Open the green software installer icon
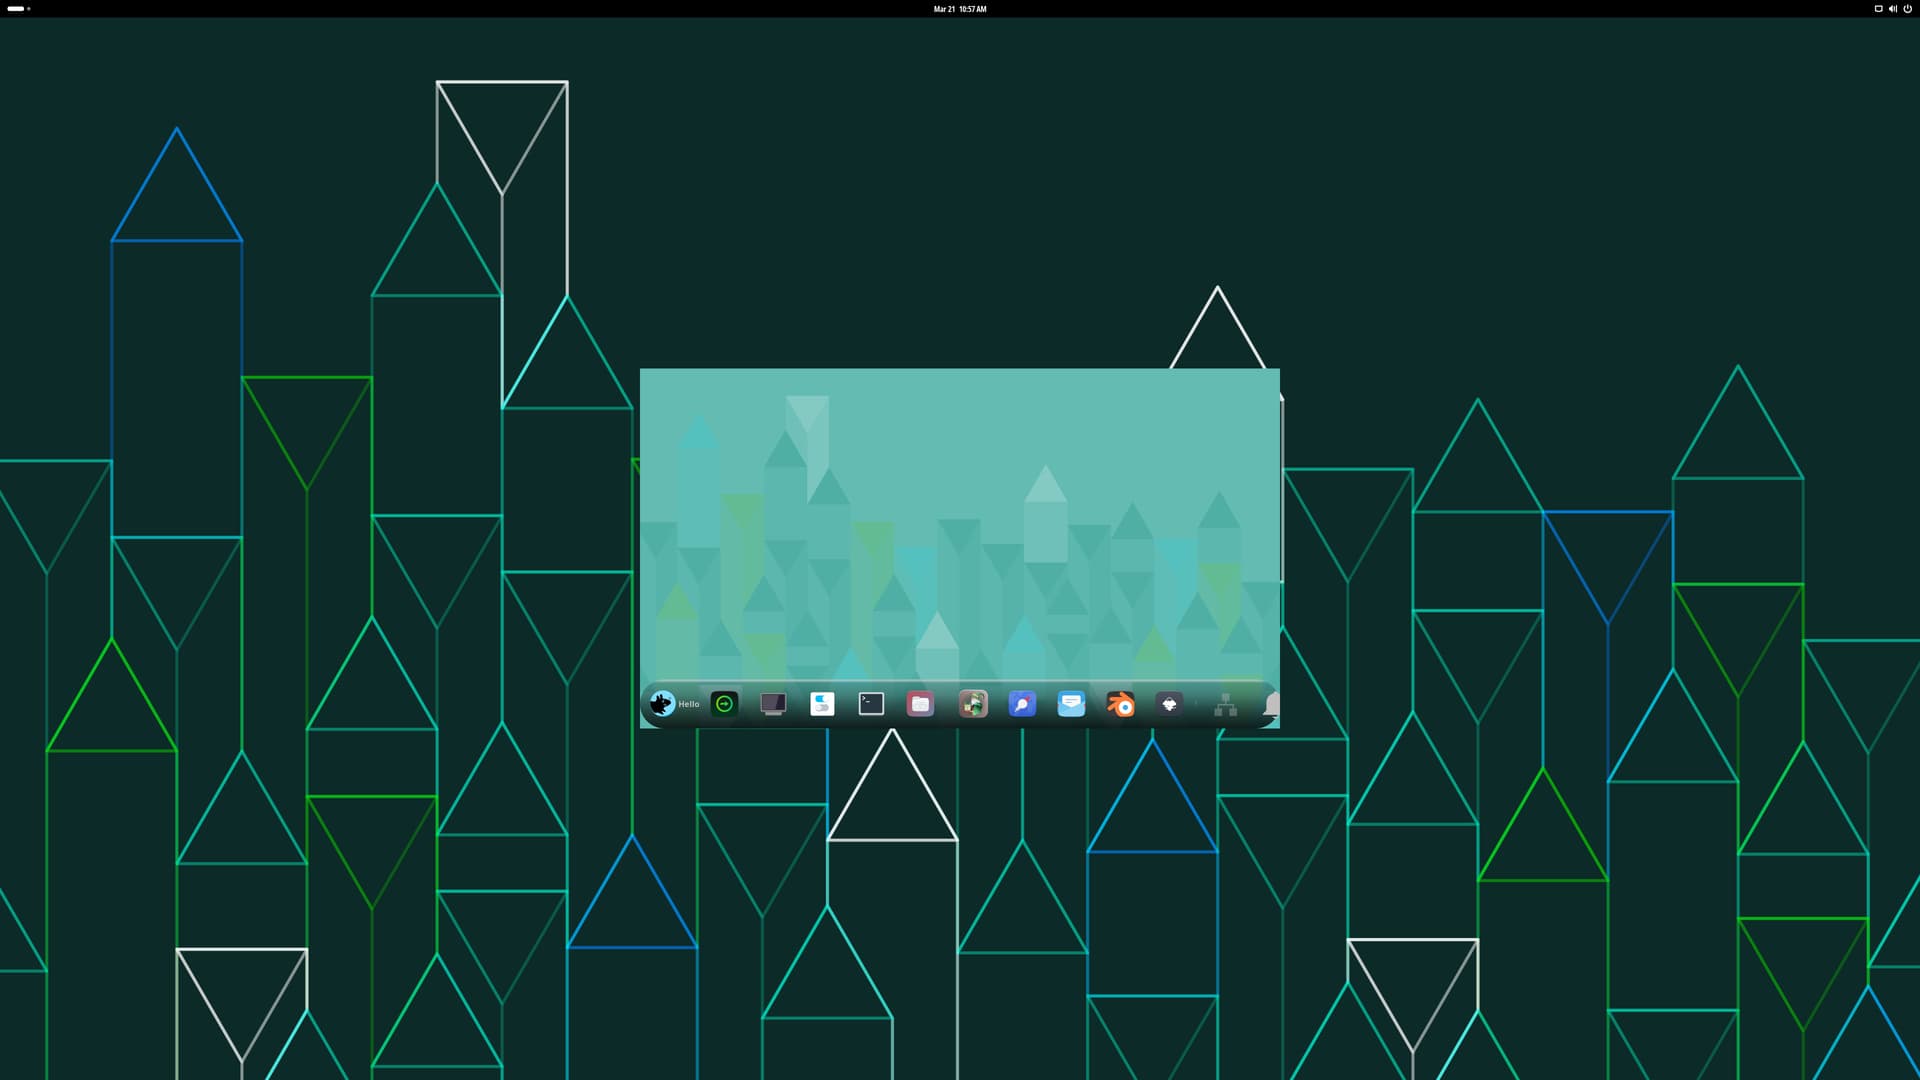Screen dimensions: 1920x1080 pos(972,705)
